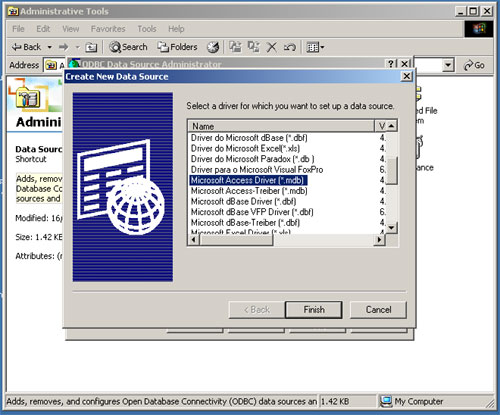Image resolution: width=500 pixels, height=415 pixels.
Task: Click the Undo icon in toolbar
Action: pyautogui.click(x=289, y=47)
